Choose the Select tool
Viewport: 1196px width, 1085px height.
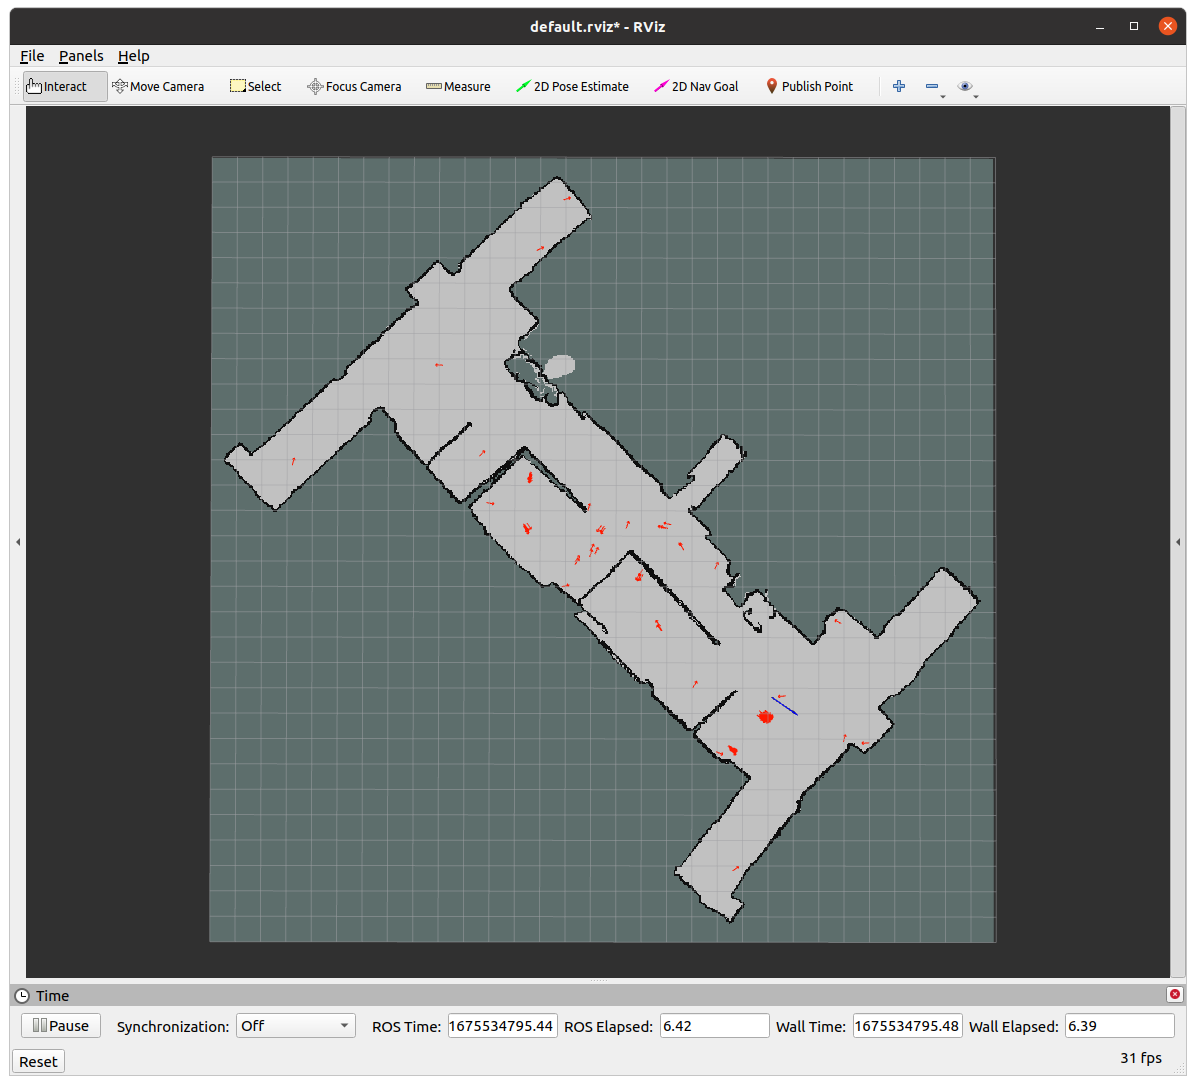(x=256, y=86)
